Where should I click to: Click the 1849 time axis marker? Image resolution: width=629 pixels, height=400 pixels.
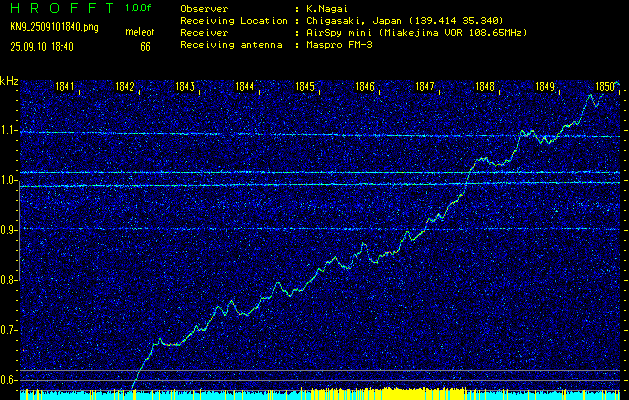coord(545,86)
